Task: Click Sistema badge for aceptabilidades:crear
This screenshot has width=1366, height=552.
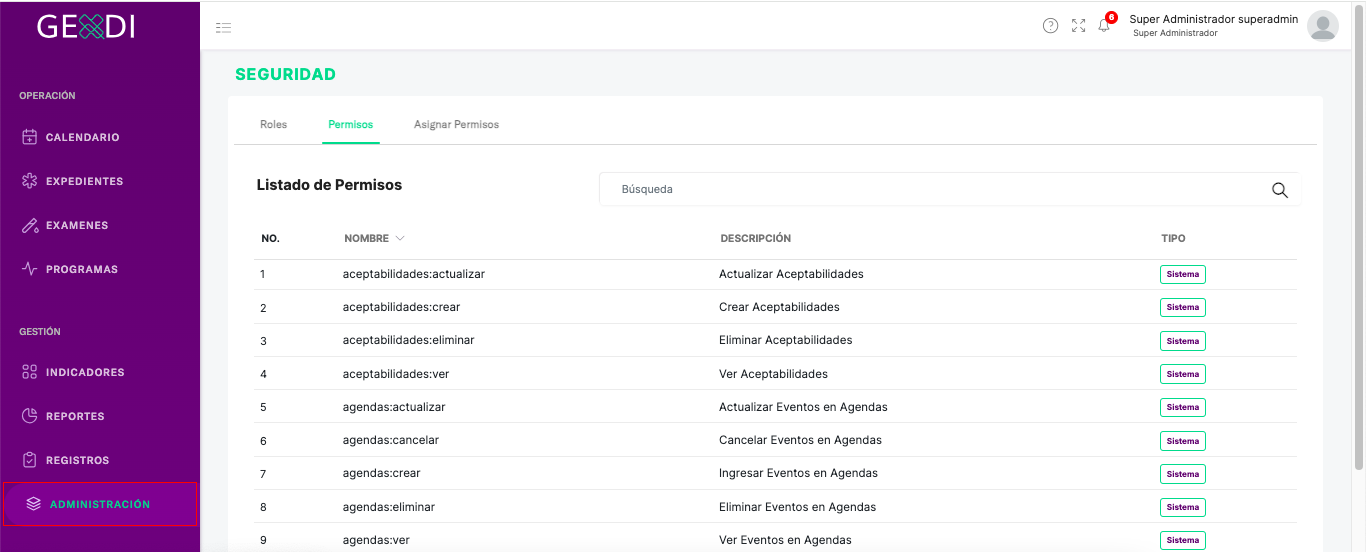Action: click(1182, 307)
